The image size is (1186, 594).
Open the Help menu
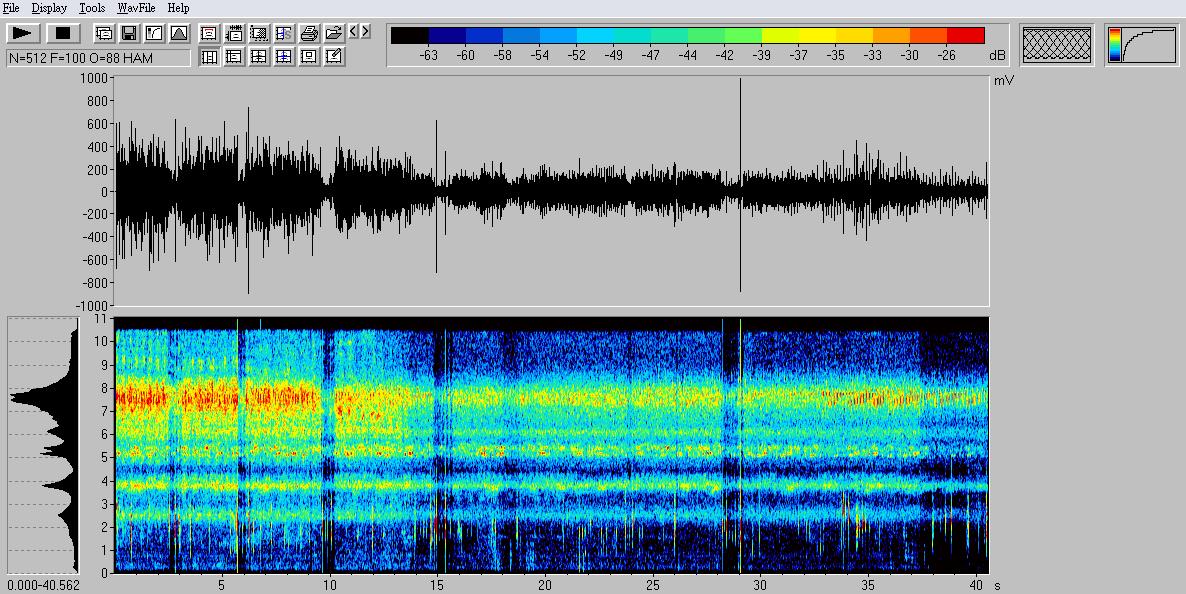click(178, 8)
